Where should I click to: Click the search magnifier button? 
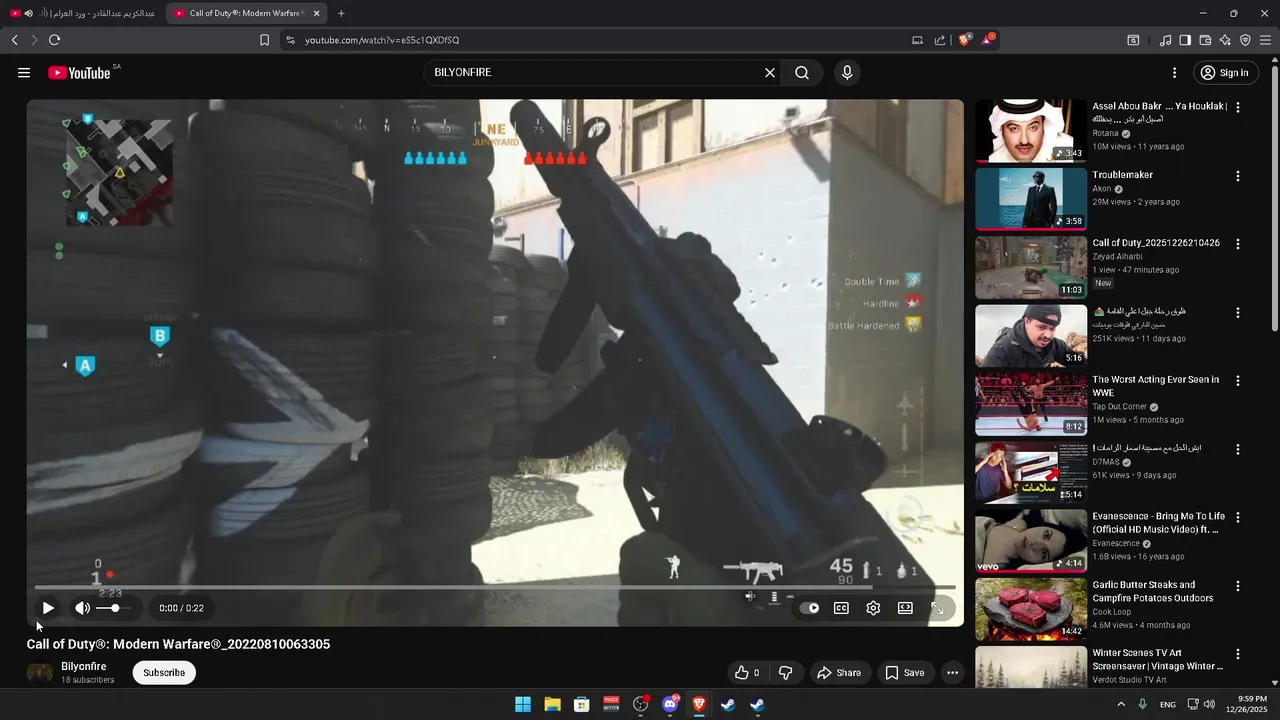pyautogui.click(x=802, y=73)
